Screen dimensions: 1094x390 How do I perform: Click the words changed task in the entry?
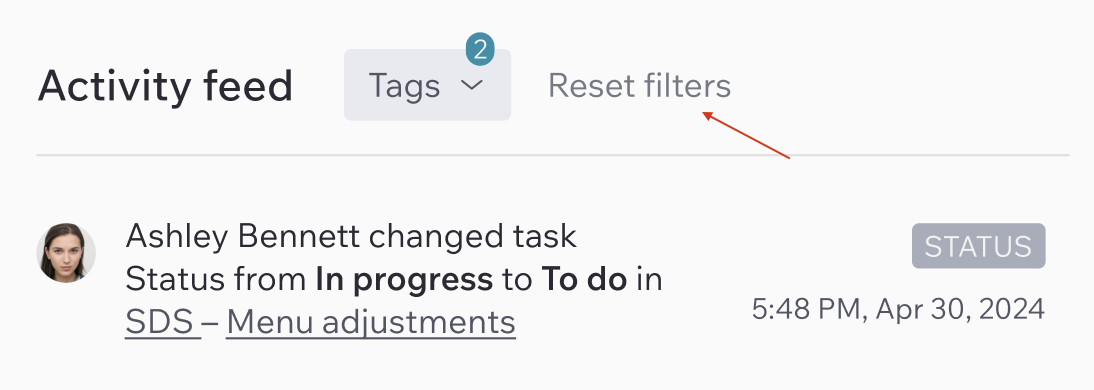coord(473,237)
